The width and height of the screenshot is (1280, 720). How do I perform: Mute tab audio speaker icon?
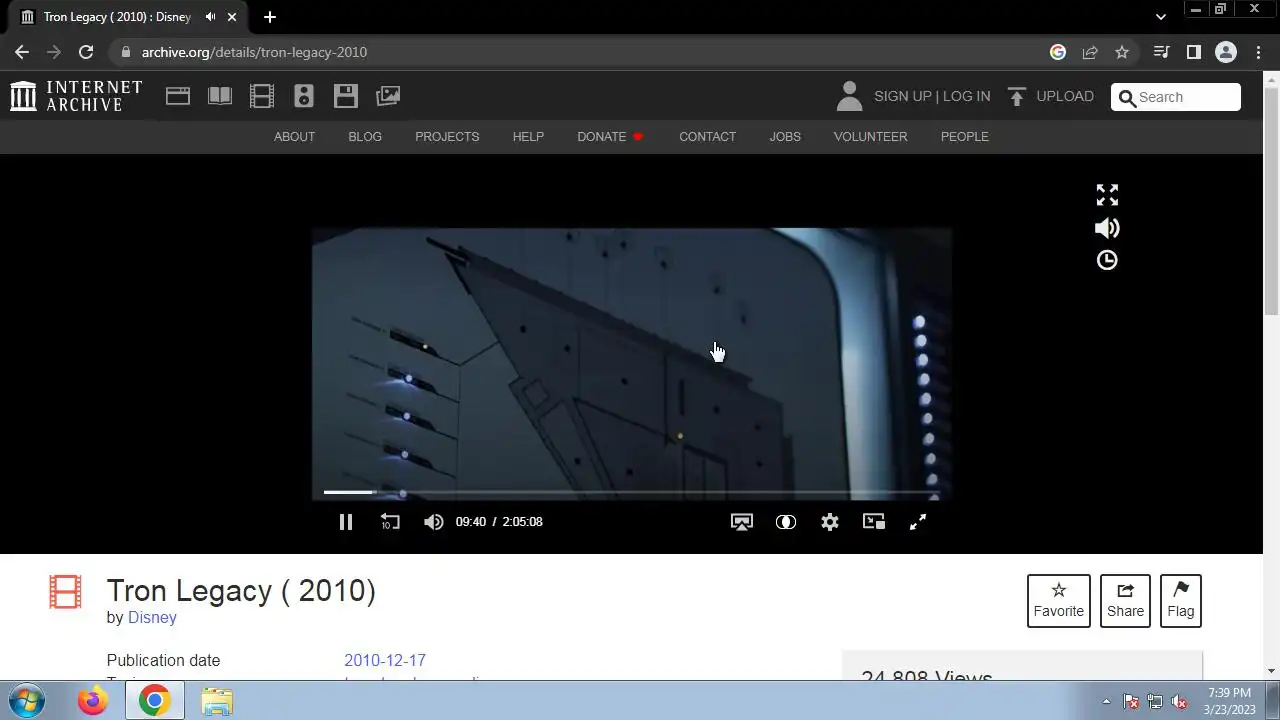click(x=211, y=17)
